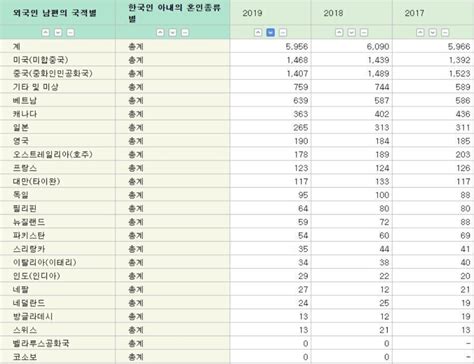Click the 2019 total value 5,956
Viewport: 474px width, 364px height.
[x=297, y=46]
